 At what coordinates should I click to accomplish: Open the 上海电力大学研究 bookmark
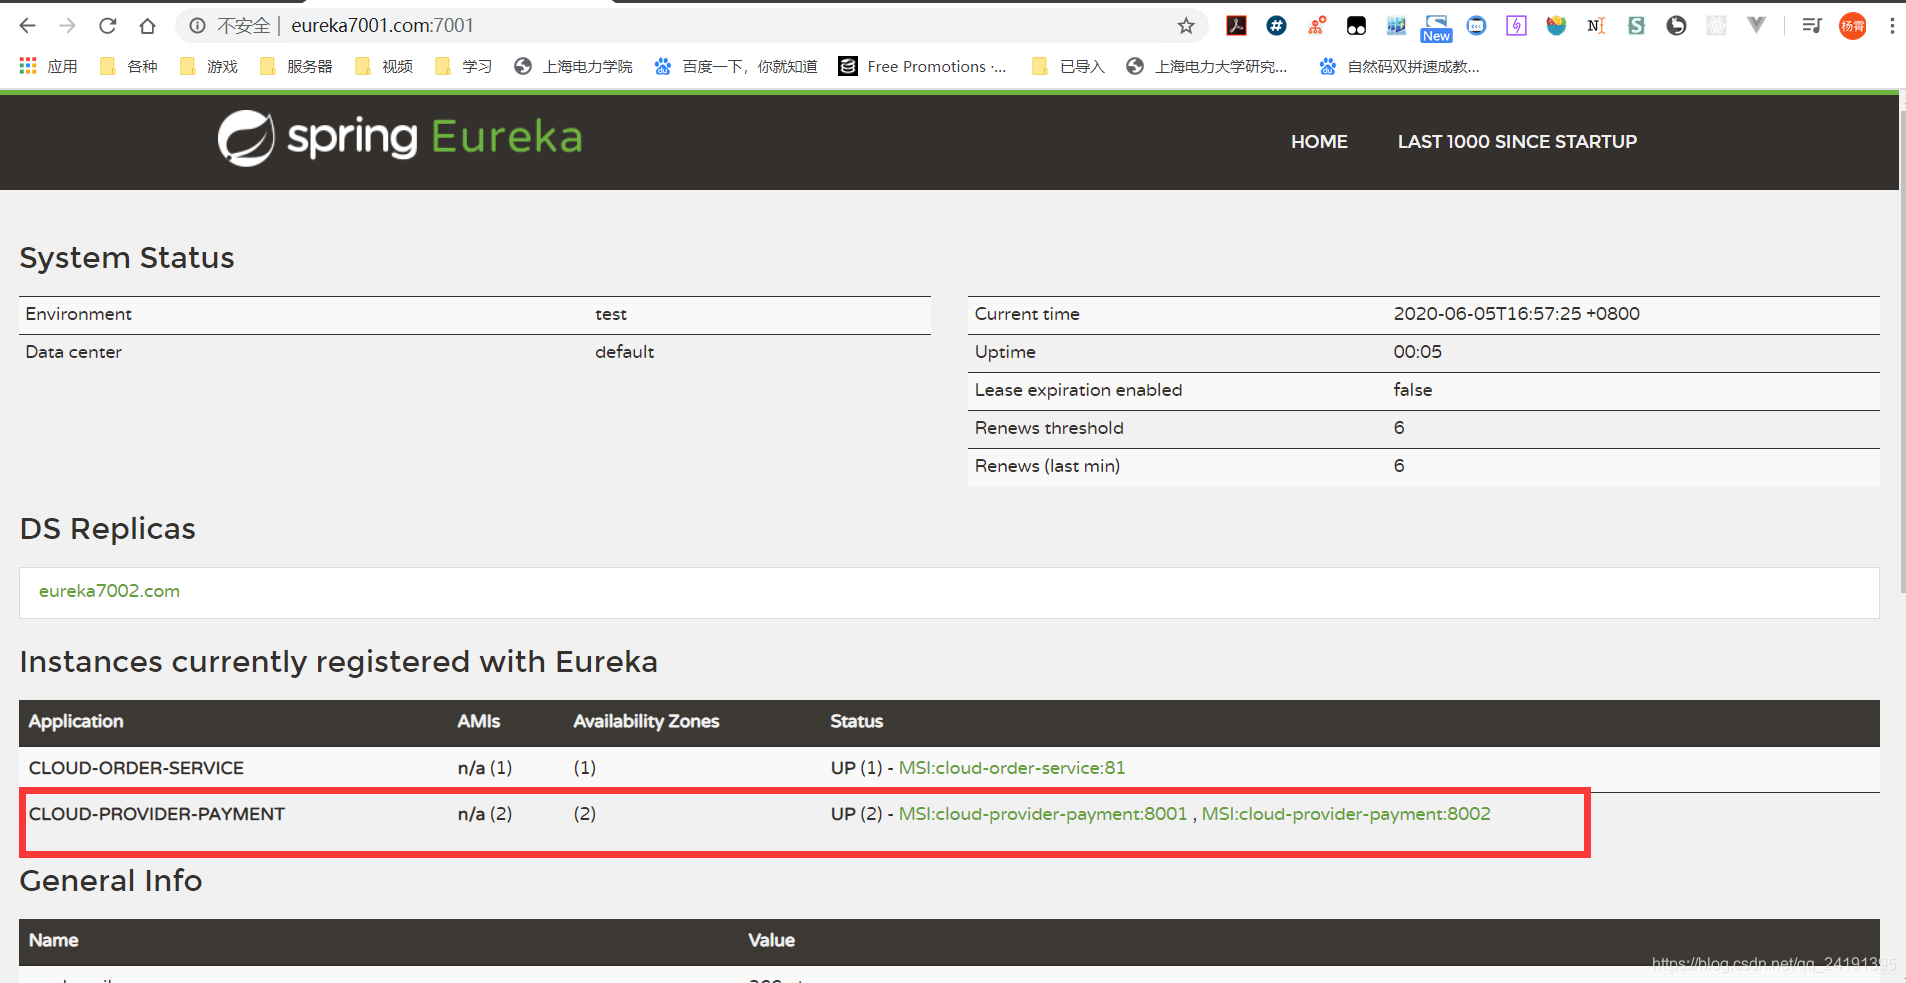(x=1206, y=66)
